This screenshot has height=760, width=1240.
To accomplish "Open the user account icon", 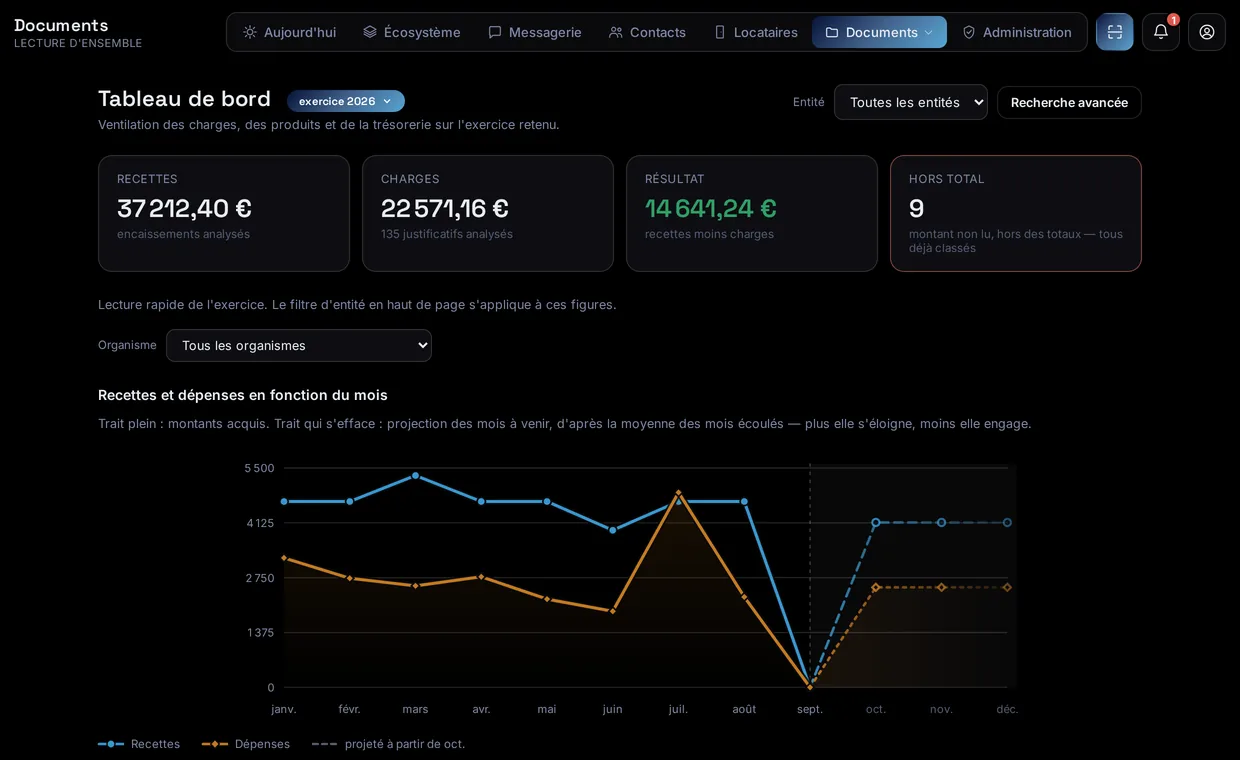I will click(x=1207, y=32).
